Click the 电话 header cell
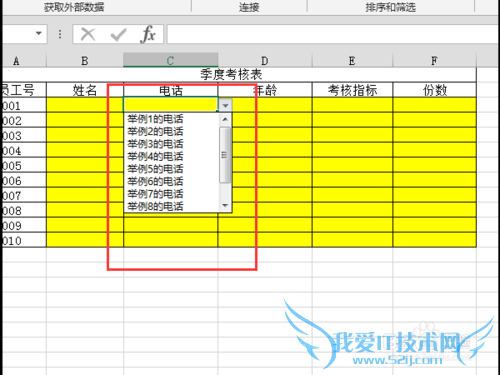Image resolution: width=500 pixels, height=375 pixels. tap(171, 90)
